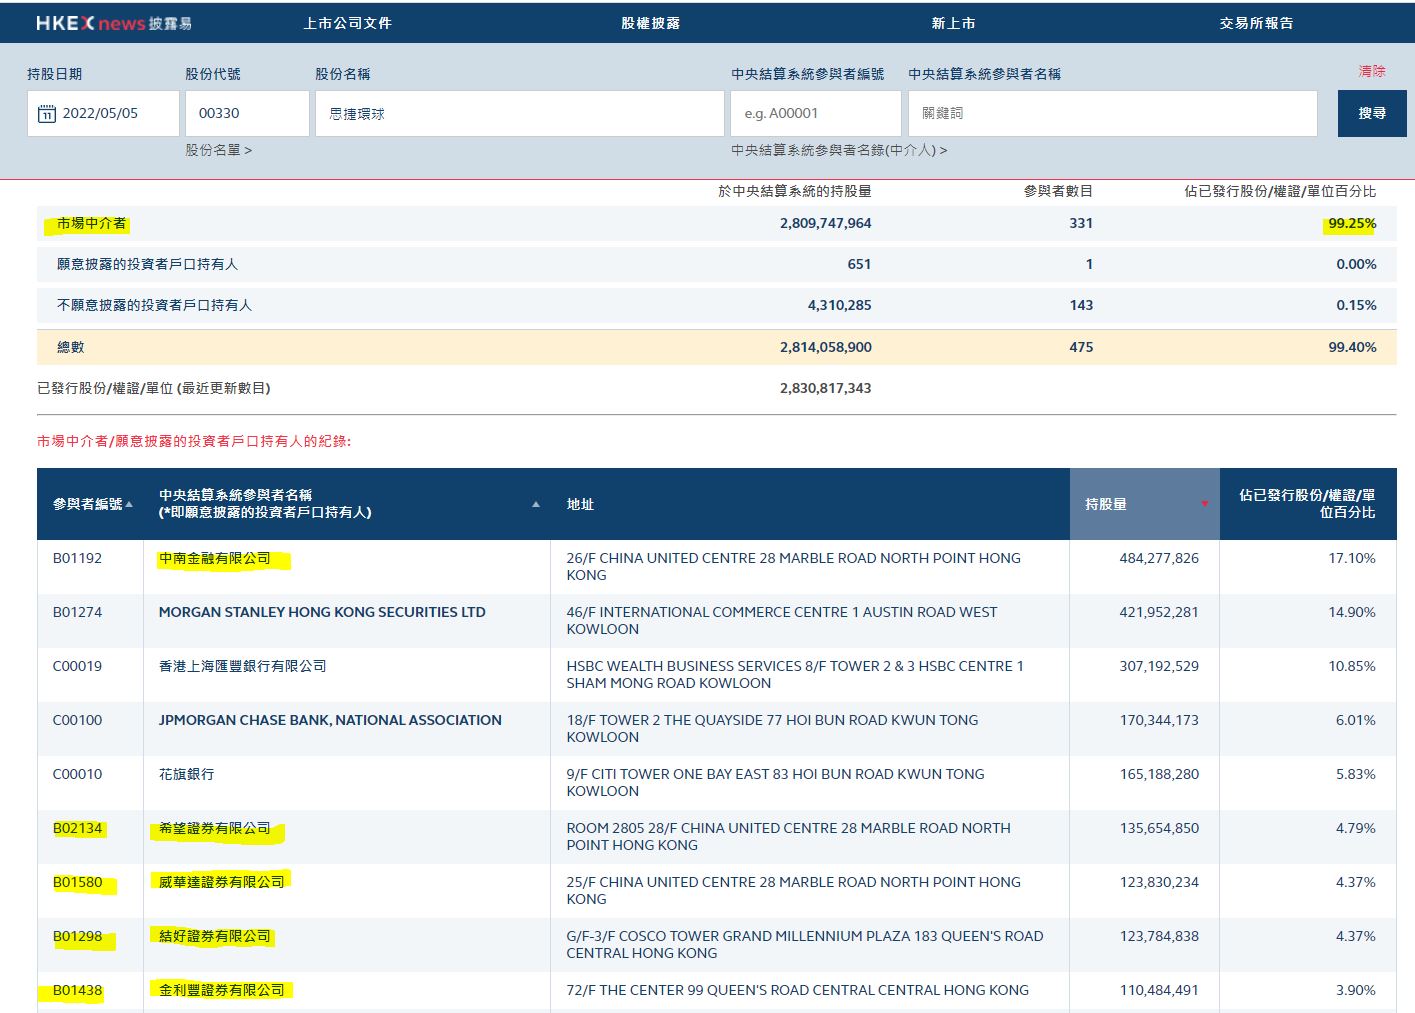Open 股權披露 menu
The height and width of the screenshot is (1013, 1415).
pos(651,23)
